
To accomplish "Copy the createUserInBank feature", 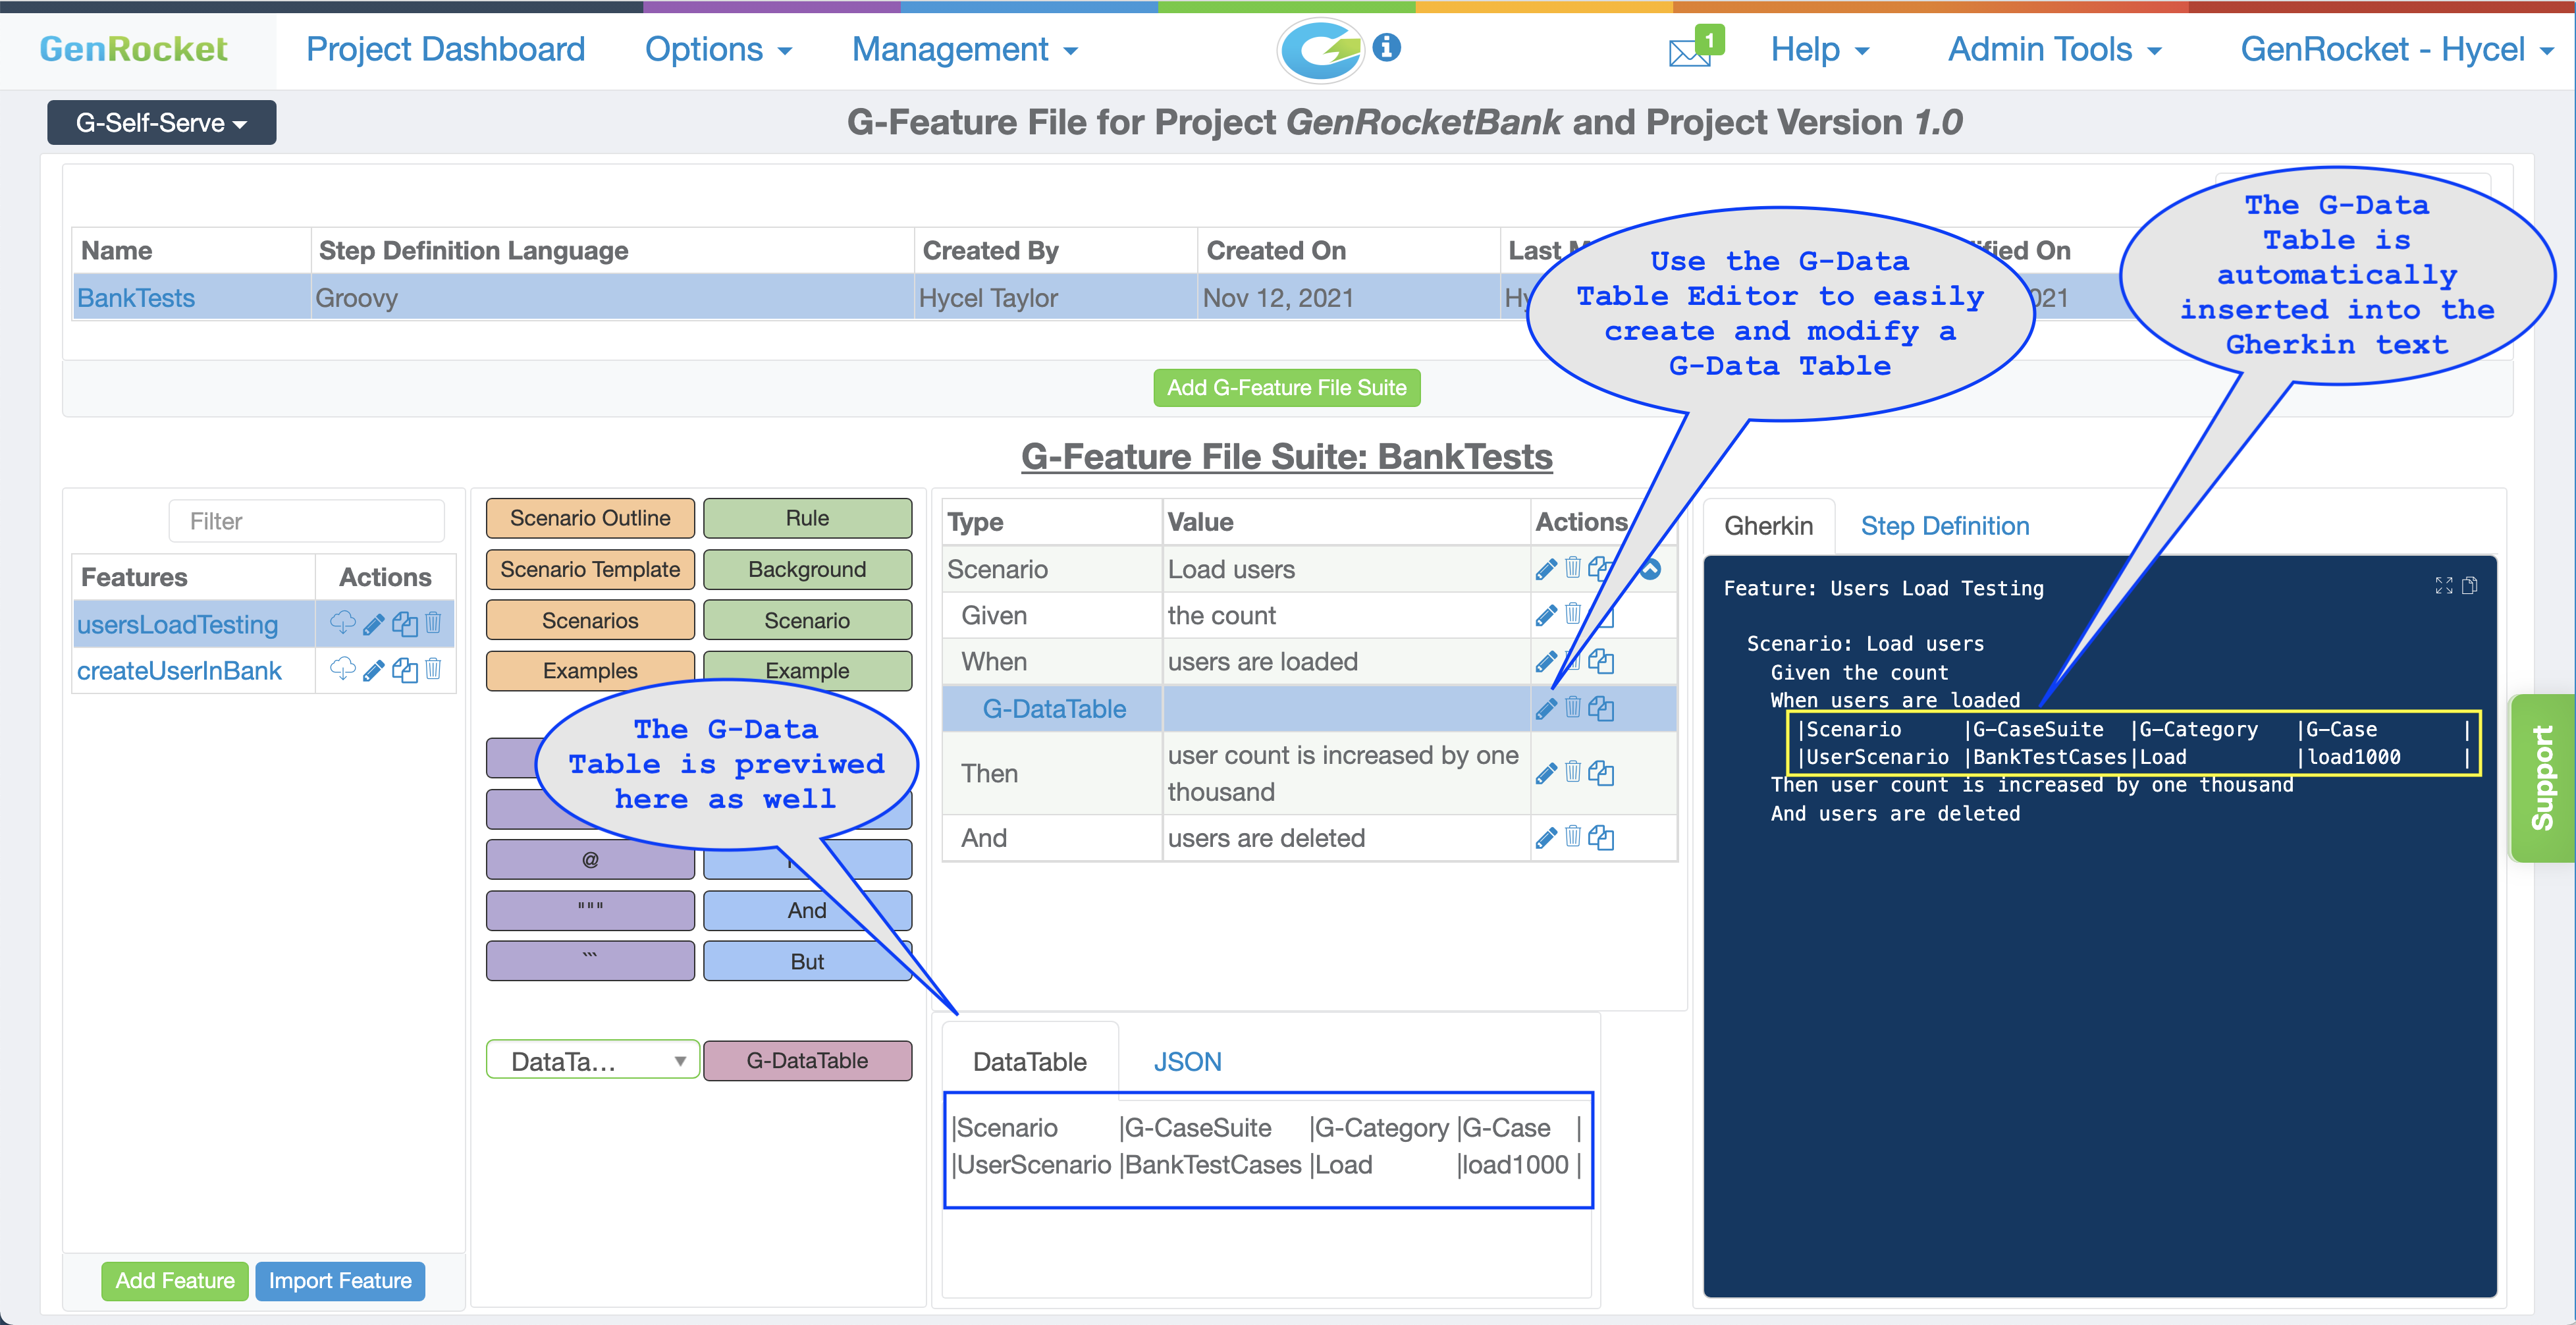I will 404,670.
